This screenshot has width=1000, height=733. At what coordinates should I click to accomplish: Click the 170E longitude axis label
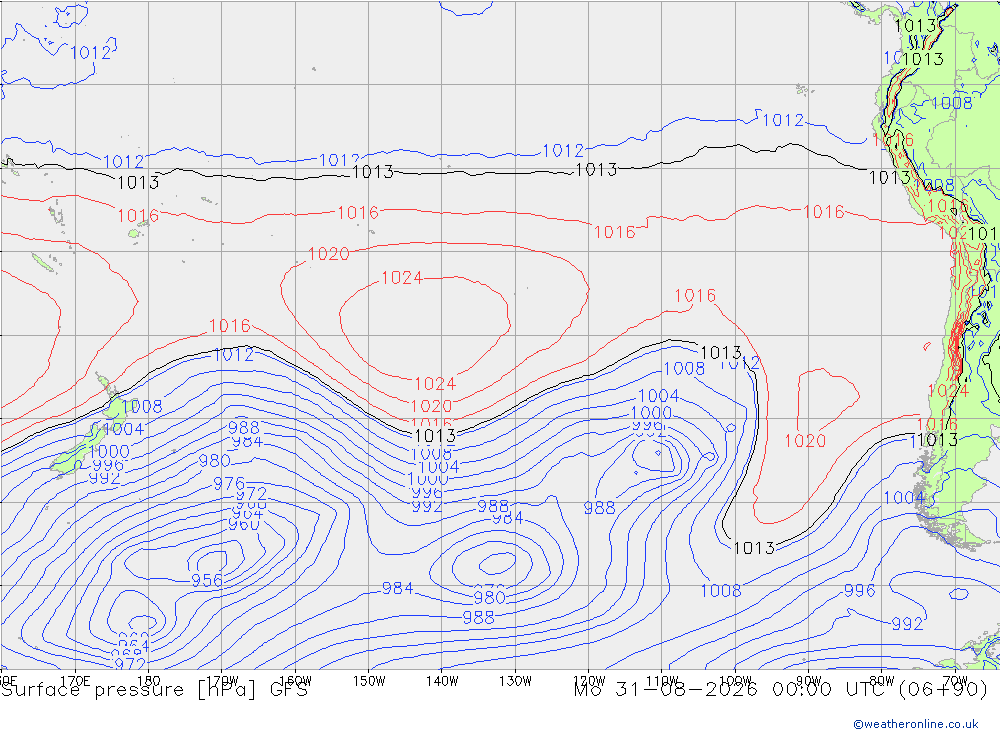(75, 681)
